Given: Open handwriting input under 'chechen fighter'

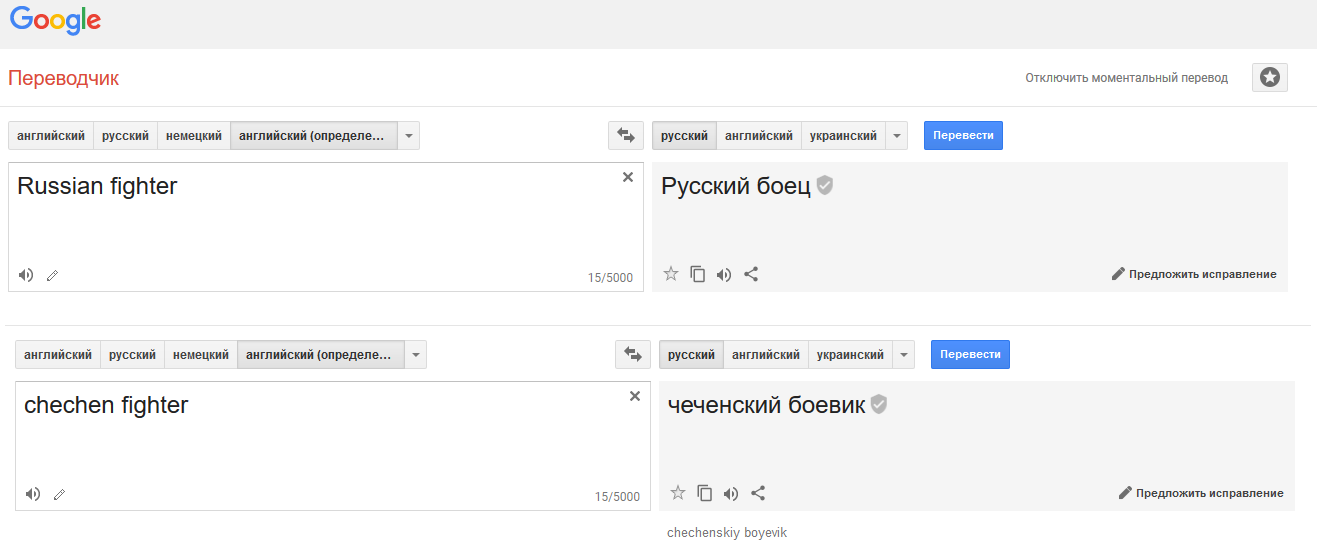Looking at the screenshot, I should (x=59, y=494).
